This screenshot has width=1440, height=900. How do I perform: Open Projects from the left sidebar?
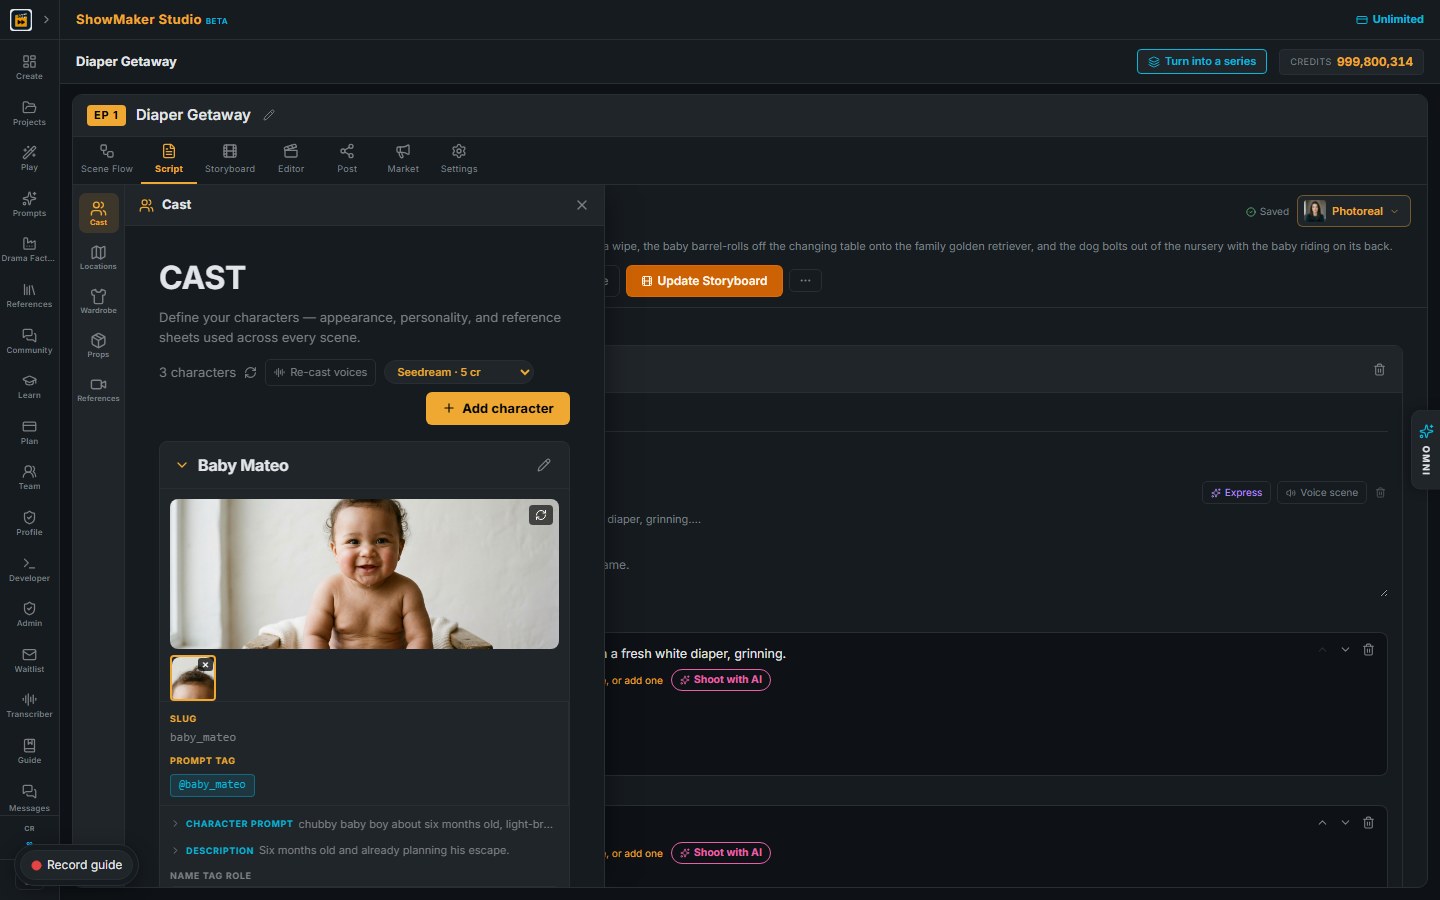coord(29,113)
